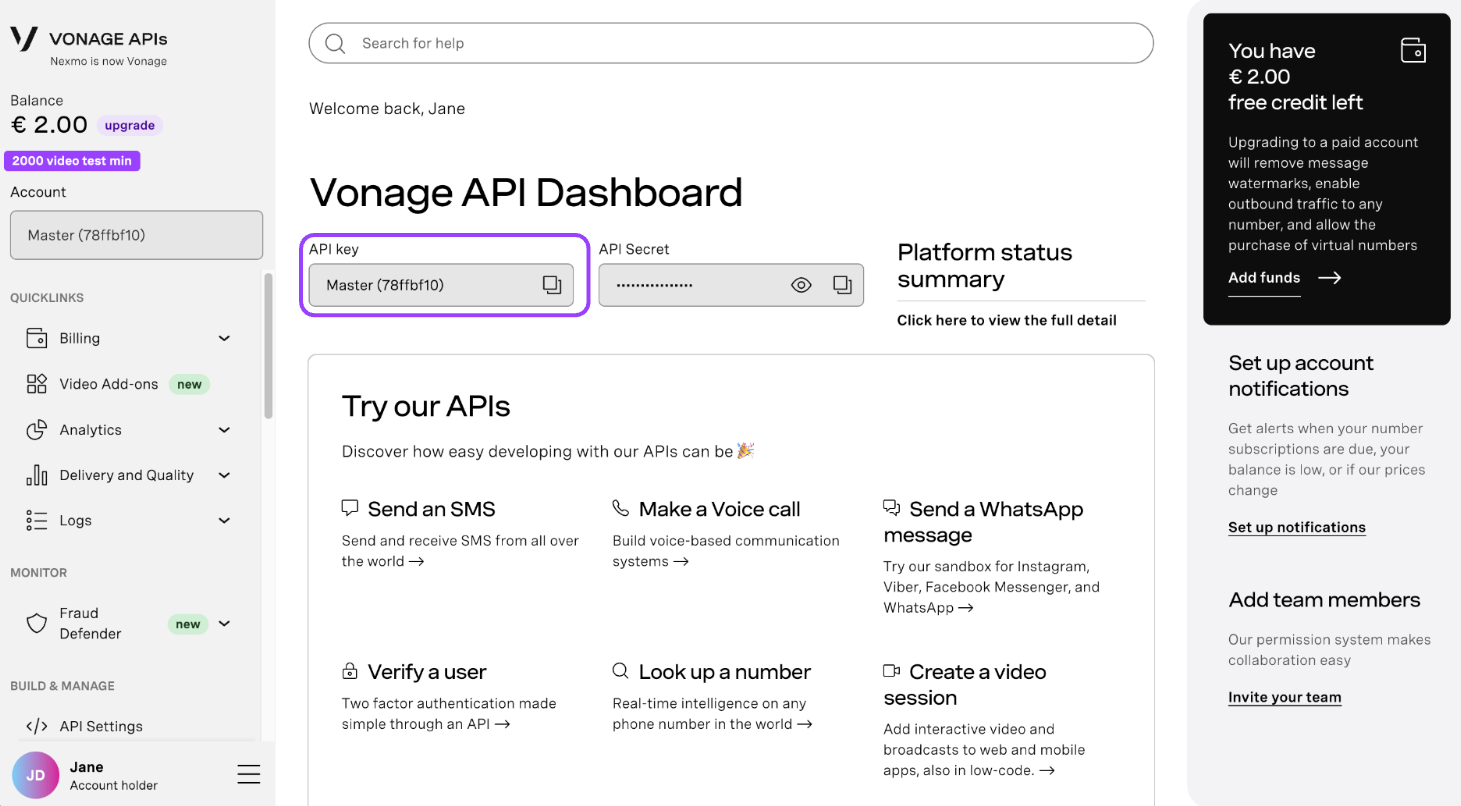
Task: Open the Invite your team link
Action: pos(1284,697)
